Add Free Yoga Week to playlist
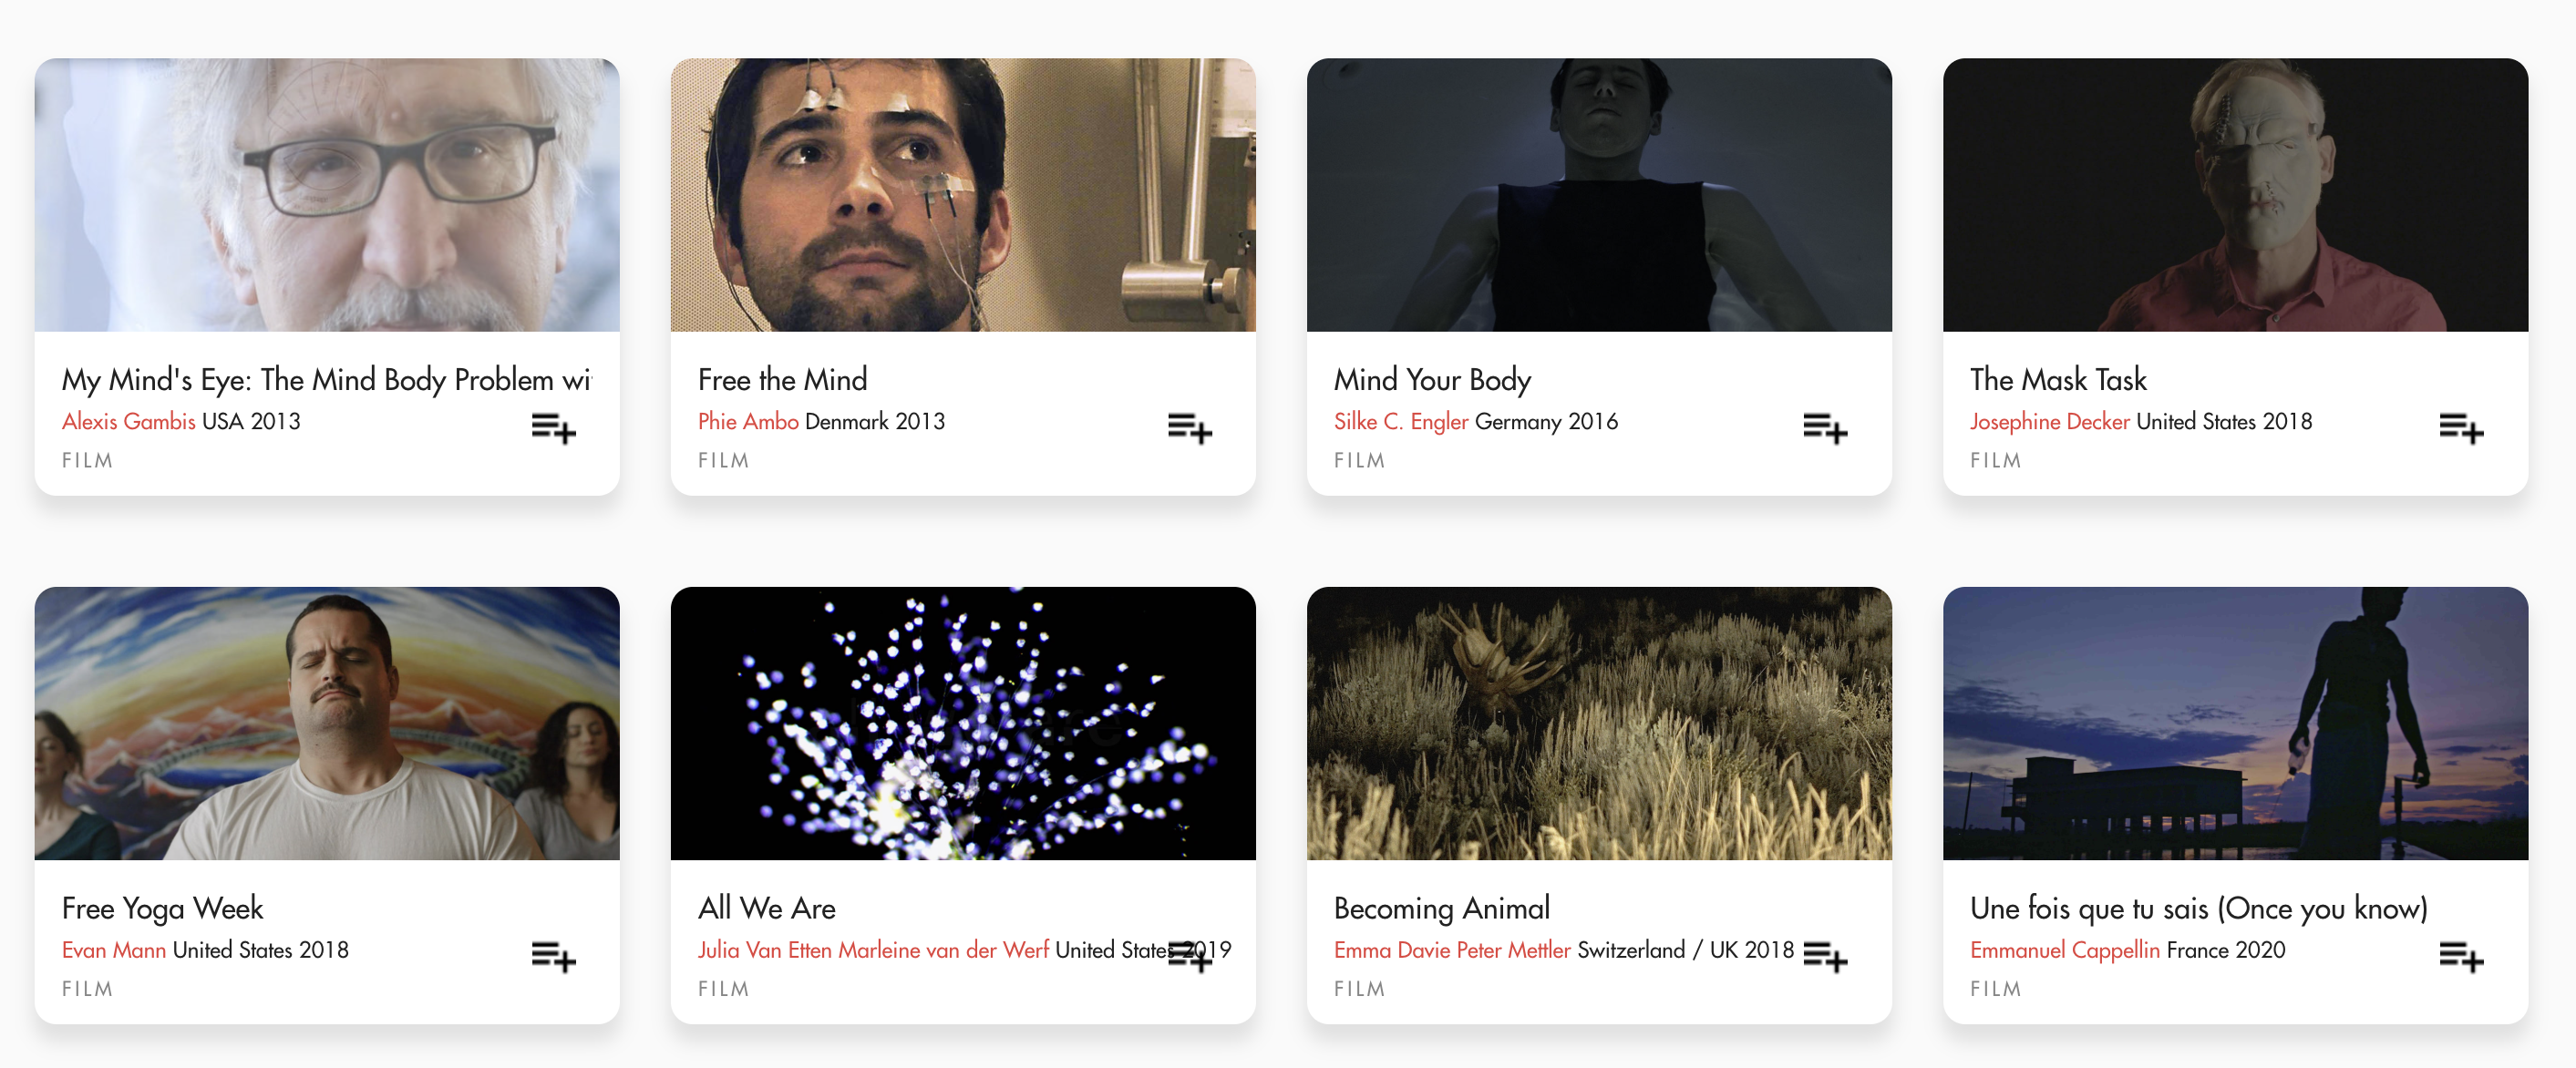Screen dimensions: 2576x1068 553,957
